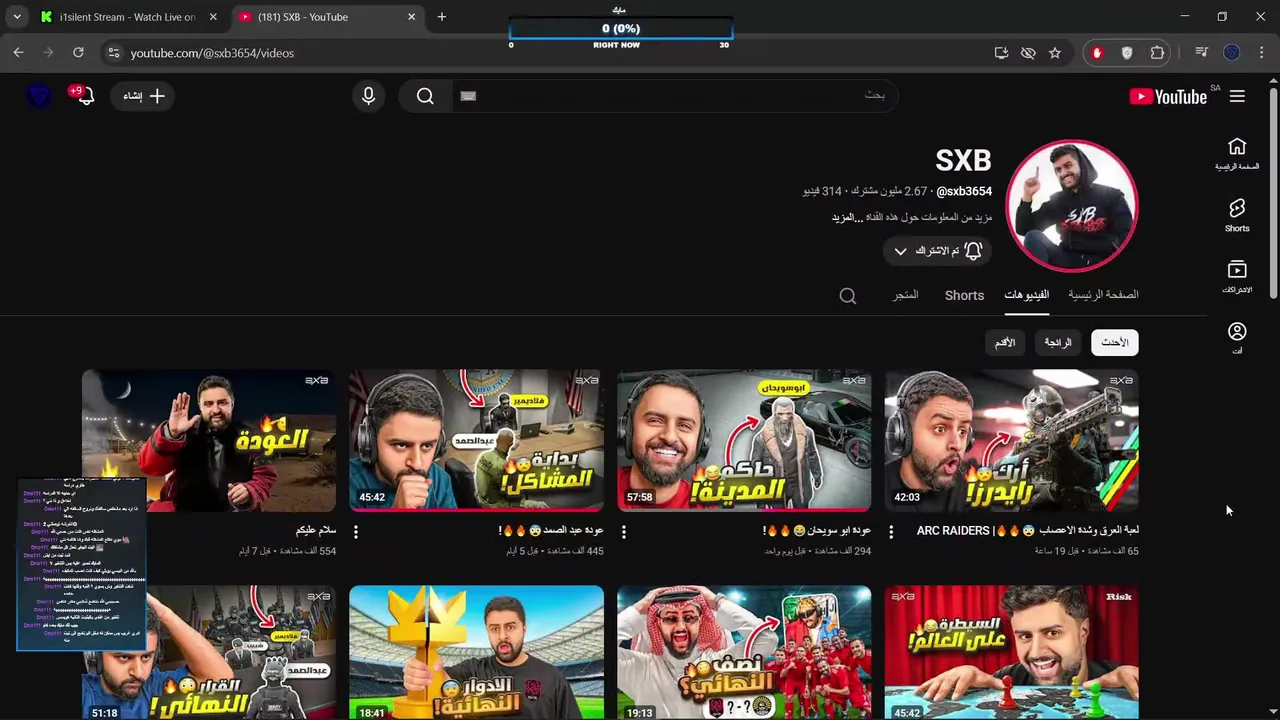Reload the page
This screenshot has height=720, width=1280.
pos(78,53)
